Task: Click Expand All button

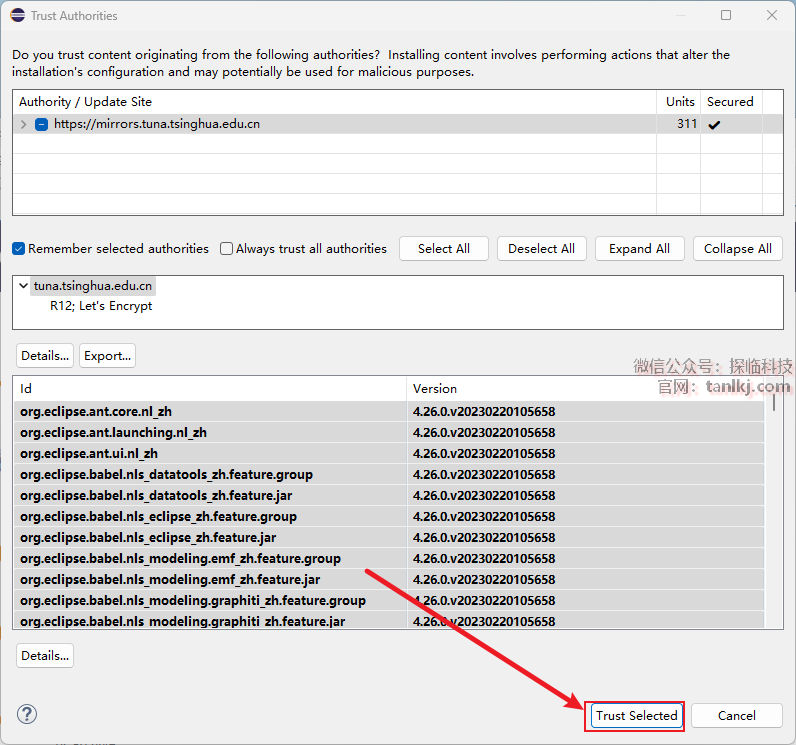Action: [x=639, y=249]
